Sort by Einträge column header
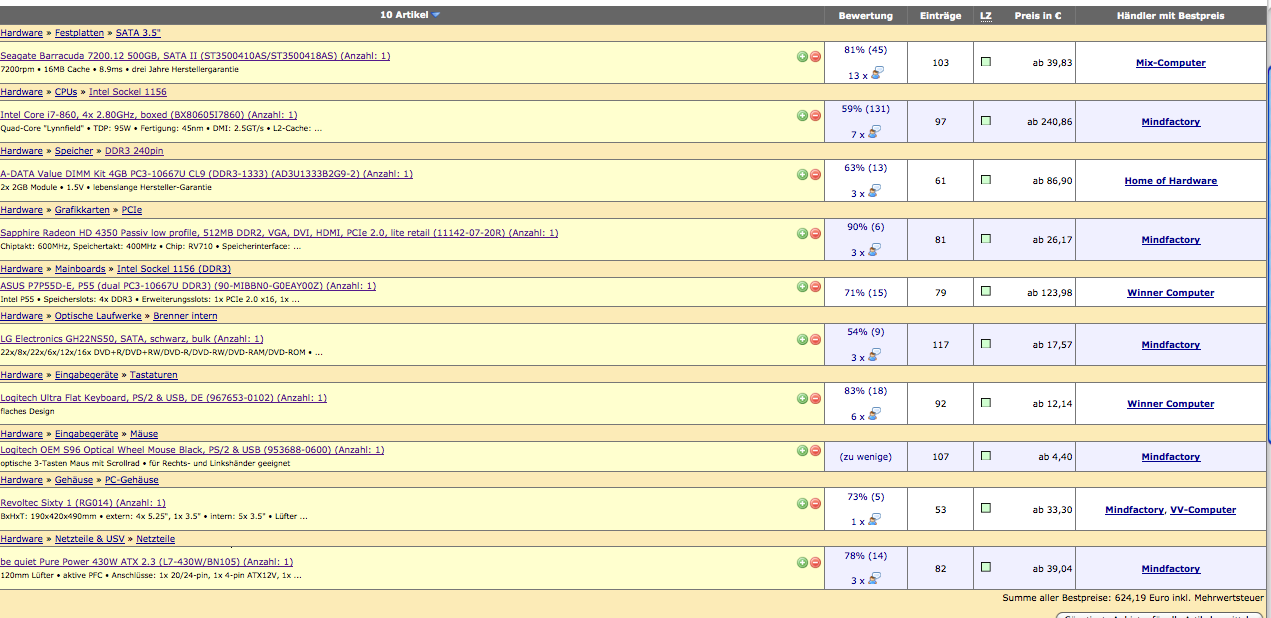This screenshot has height=618, width=1271. [x=940, y=16]
